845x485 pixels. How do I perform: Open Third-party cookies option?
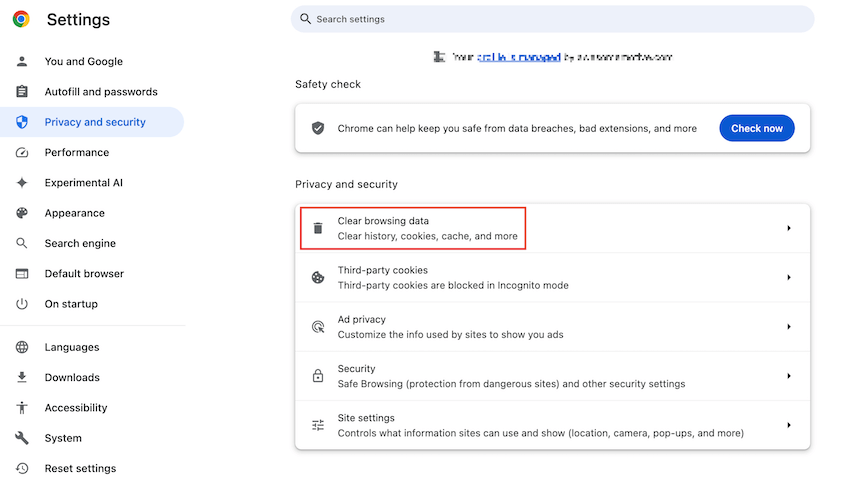552,278
